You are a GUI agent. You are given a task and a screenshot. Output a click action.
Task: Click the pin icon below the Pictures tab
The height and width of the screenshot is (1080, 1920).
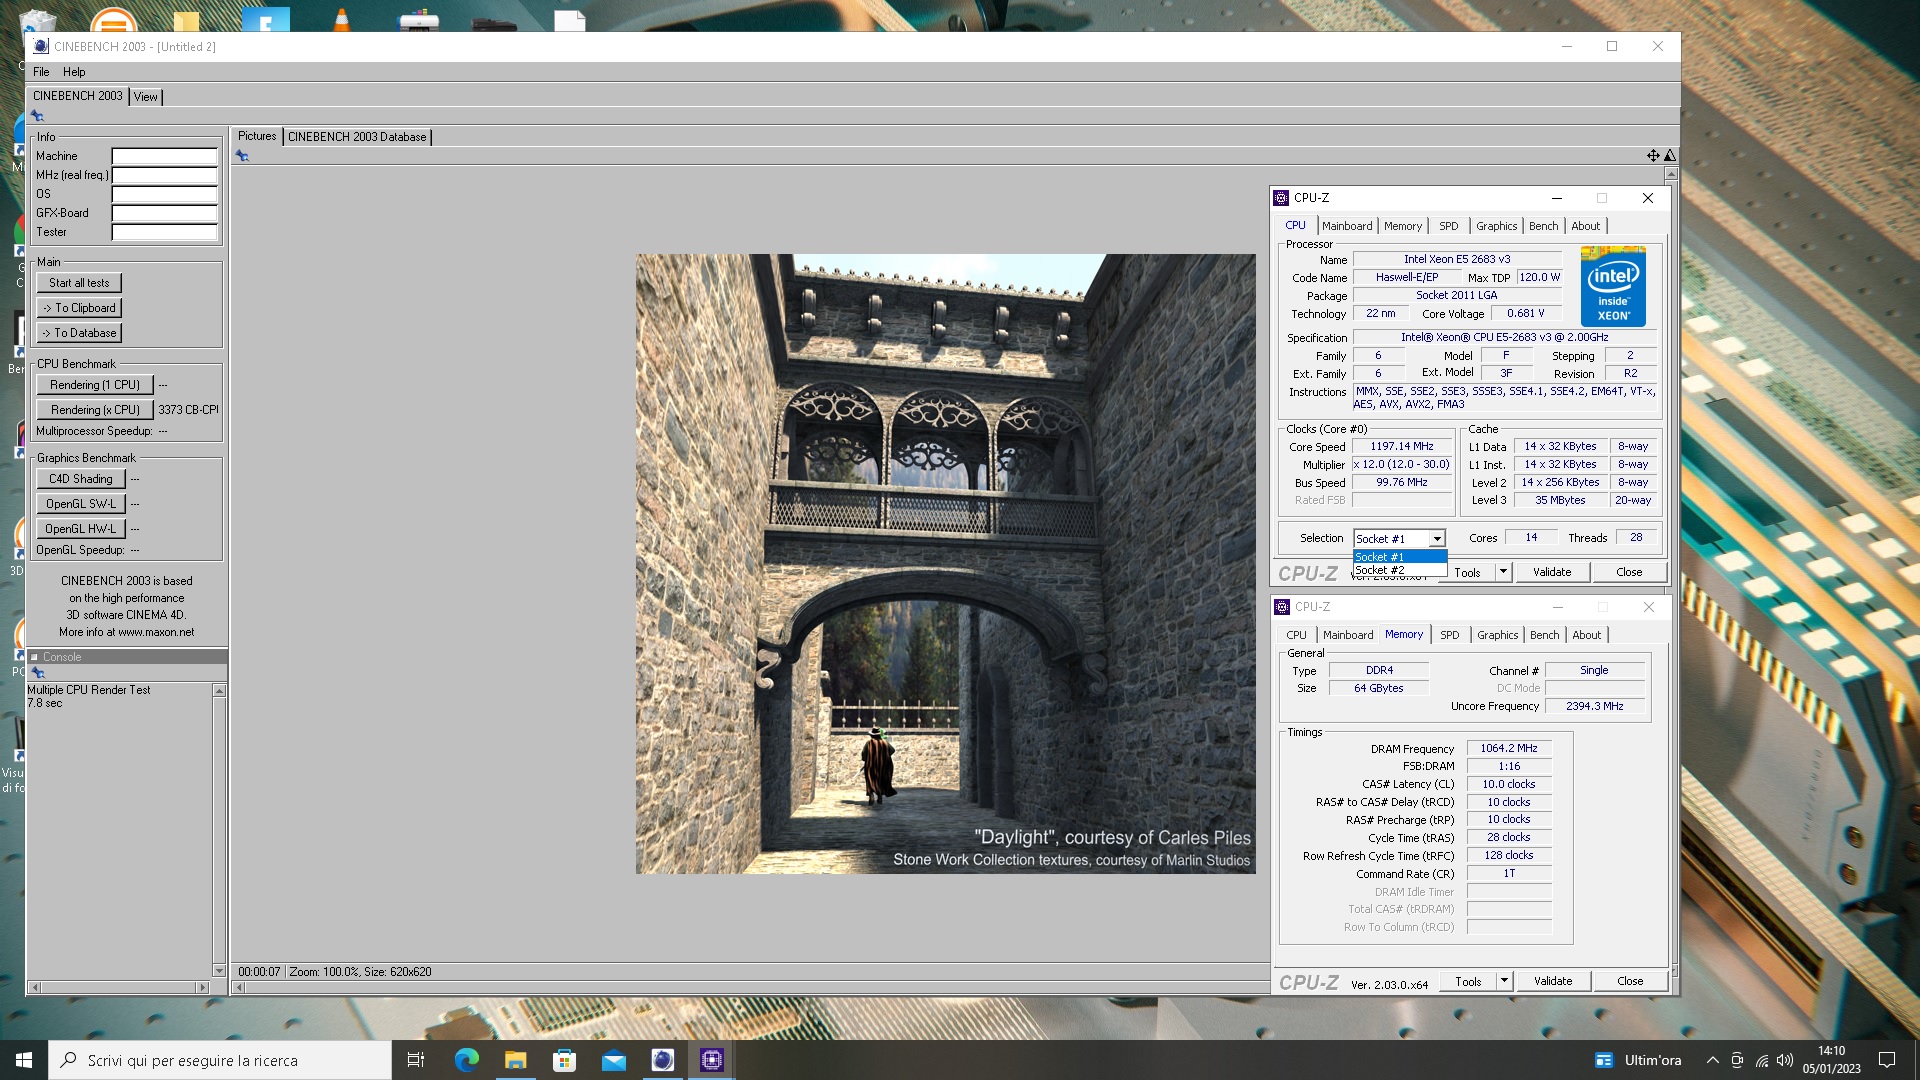point(242,156)
